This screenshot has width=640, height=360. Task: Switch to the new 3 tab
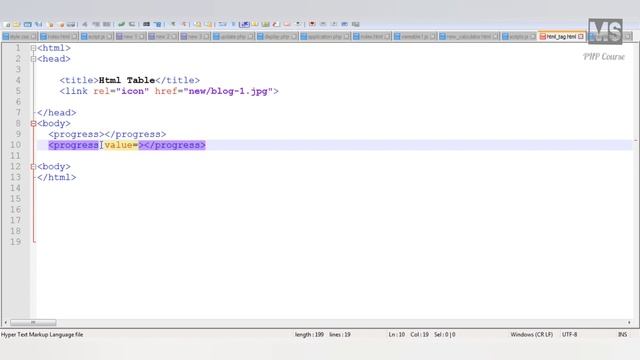click(x=195, y=37)
